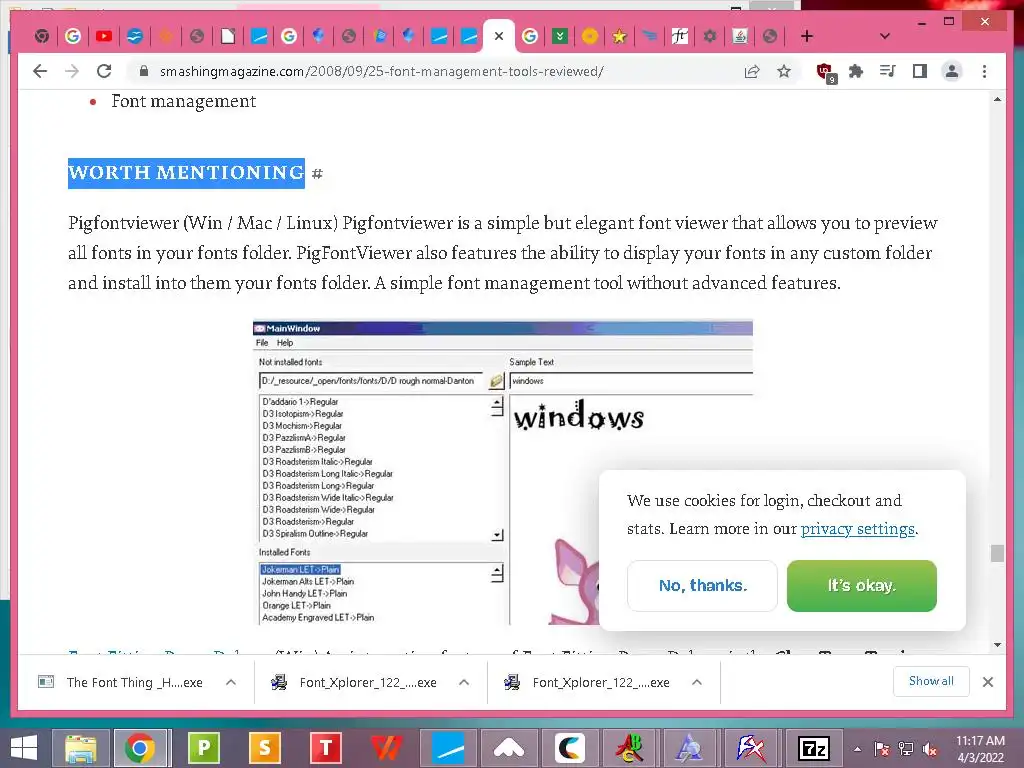Close the active tab
This screenshot has width=1024, height=768.
[x=499, y=36]
